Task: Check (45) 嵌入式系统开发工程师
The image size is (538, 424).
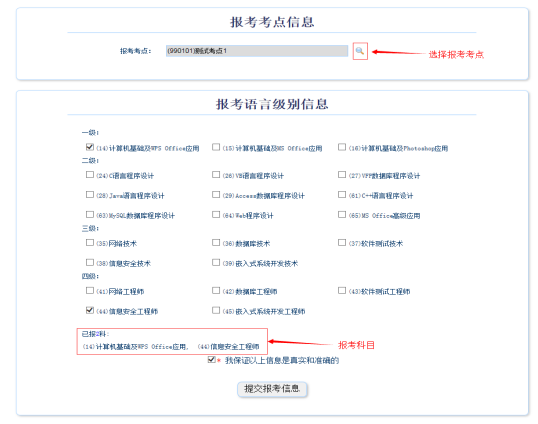Action: click(x=216, y=310)
